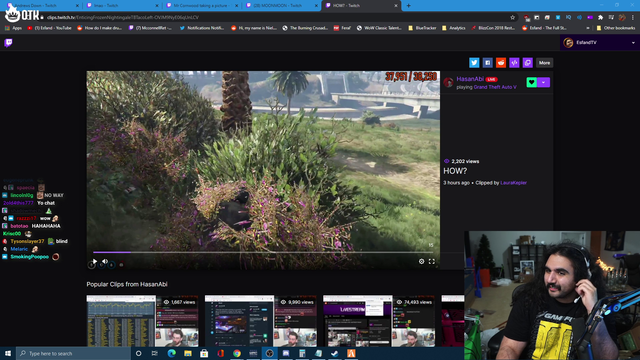The image size is (640, 360).
Task: Click the embed code share icon
Action: [x=514, y=63]
